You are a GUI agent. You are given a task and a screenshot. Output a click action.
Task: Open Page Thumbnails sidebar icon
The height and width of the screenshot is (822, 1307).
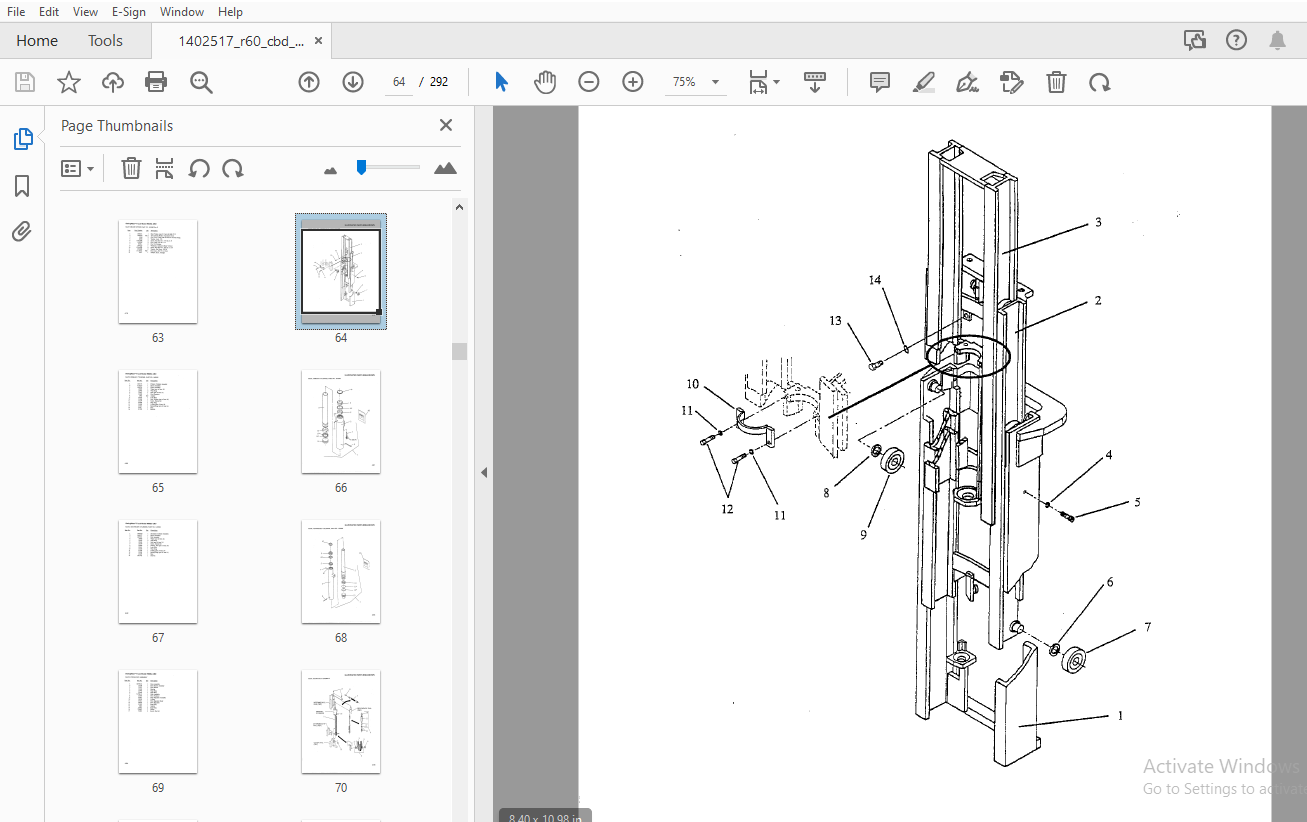tap(22, 140)
